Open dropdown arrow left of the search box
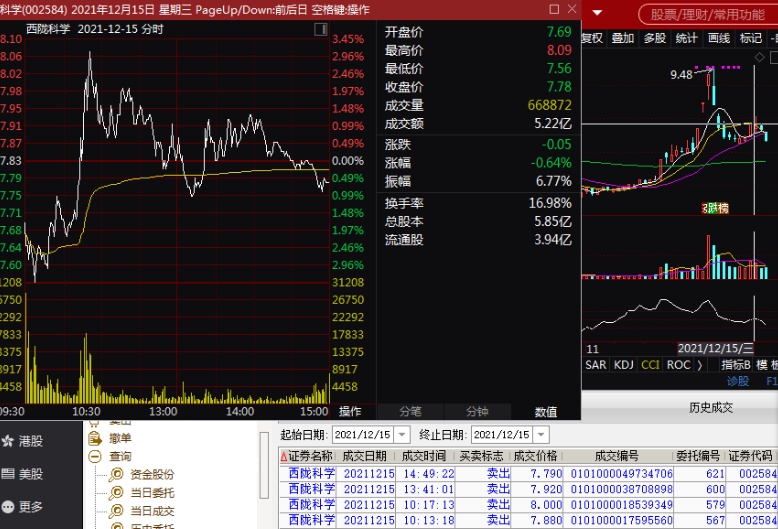Viewport: 778px width, 529px height. (597, 13)
